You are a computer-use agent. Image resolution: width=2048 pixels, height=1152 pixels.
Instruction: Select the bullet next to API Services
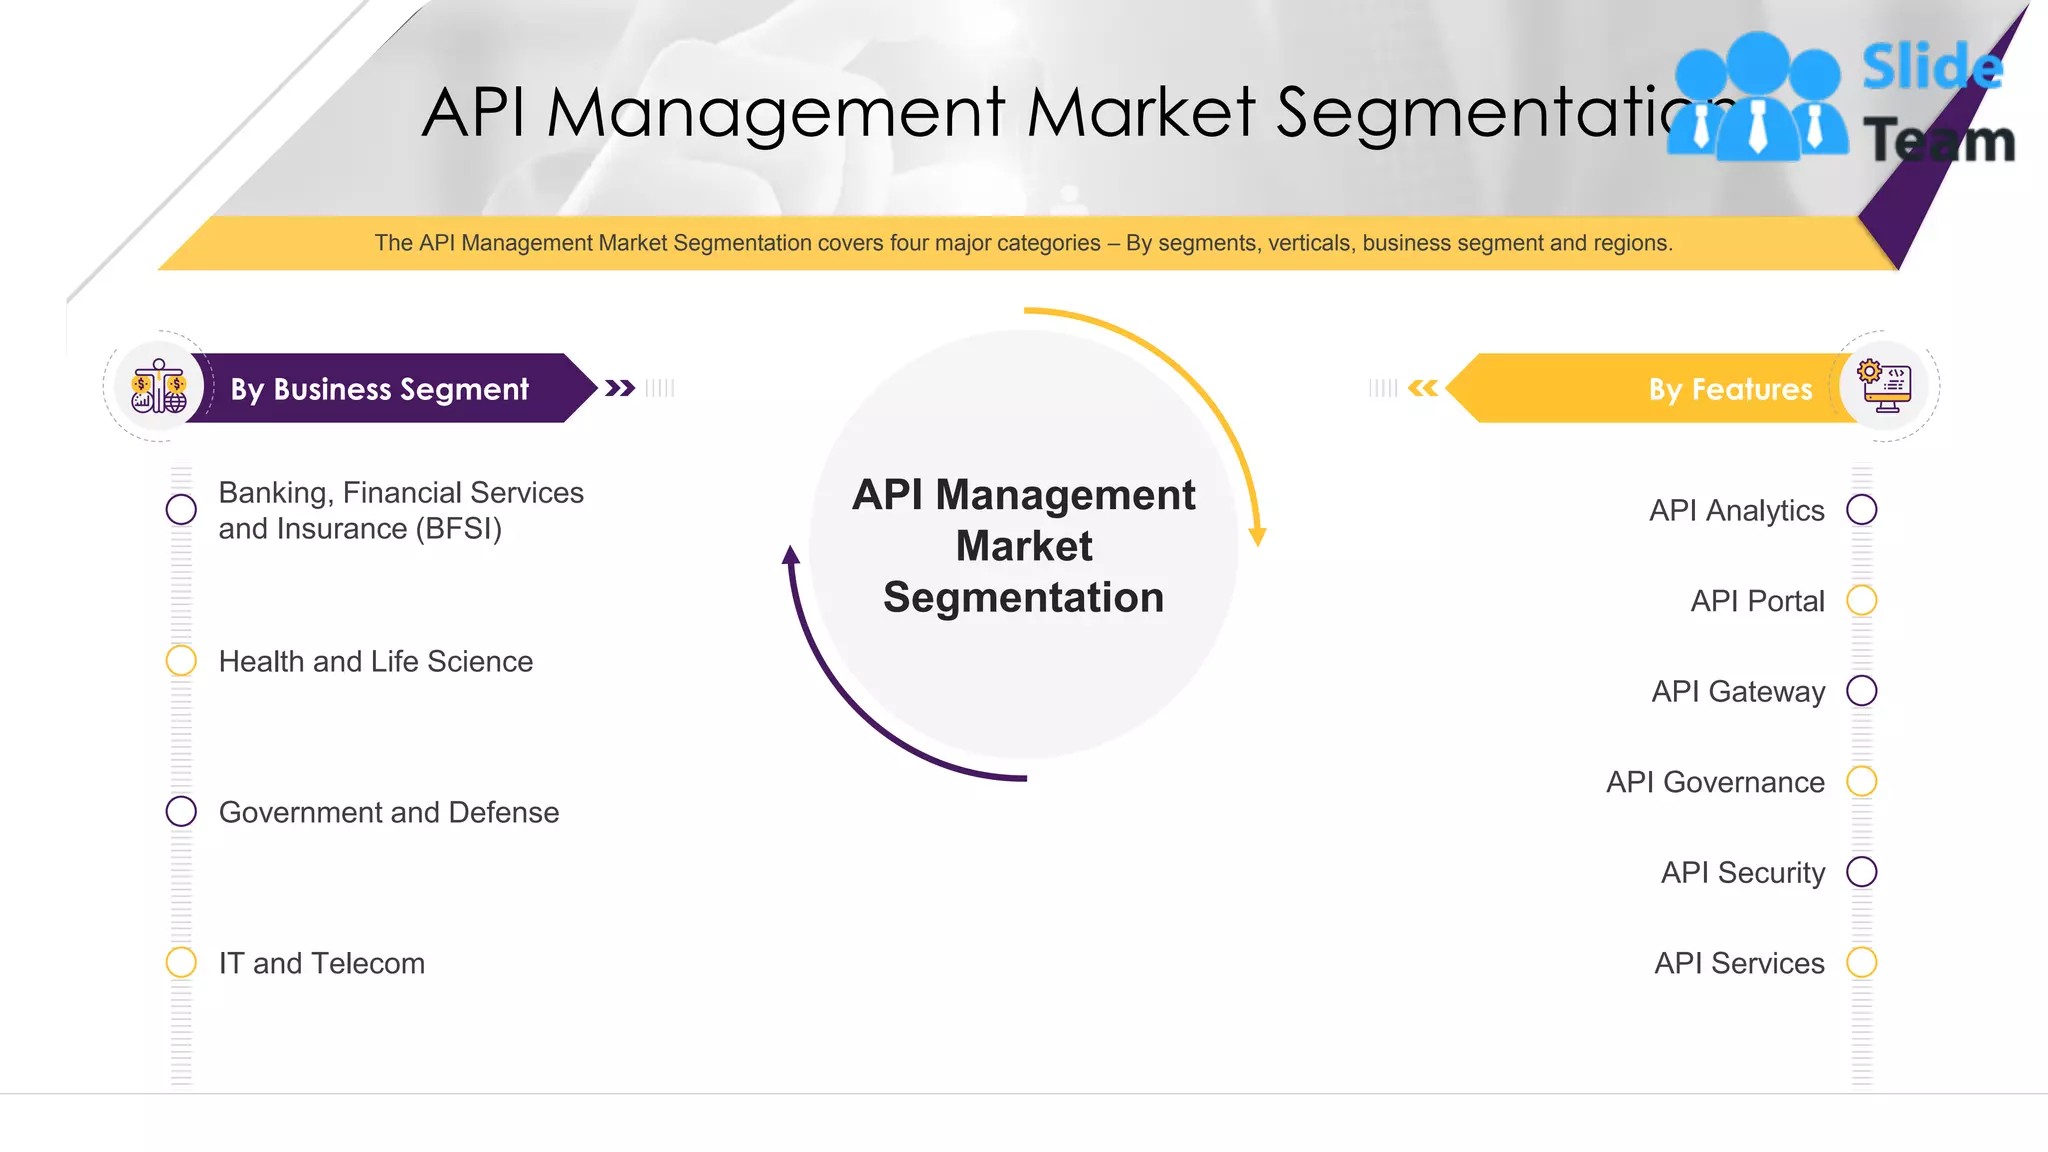coord(1861,963)
